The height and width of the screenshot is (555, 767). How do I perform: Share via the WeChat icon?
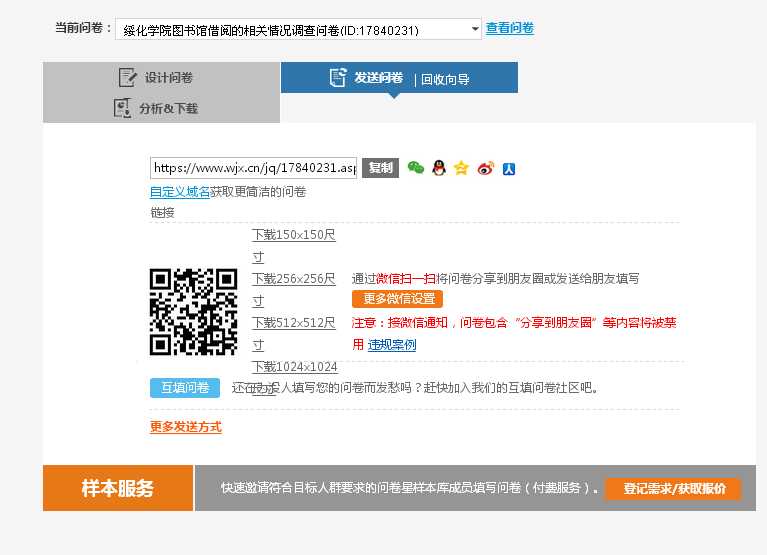coord(416,168)
